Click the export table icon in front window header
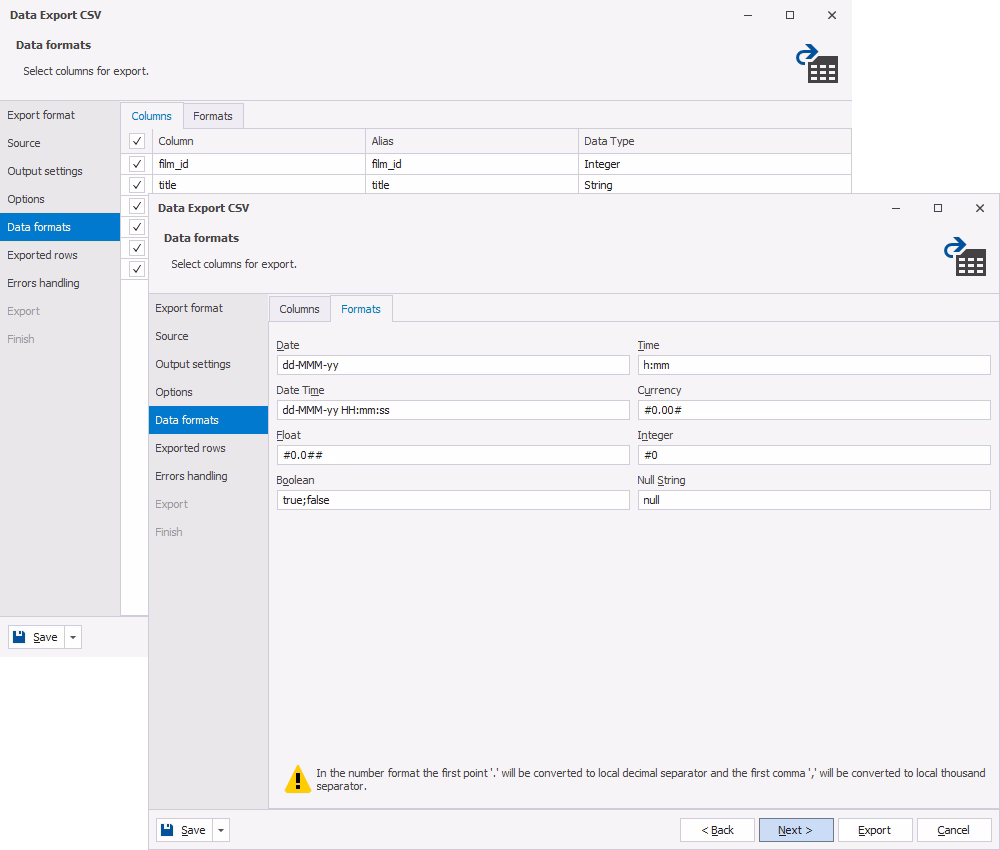The height and width of the screenshot is (850, 1000). 965,256
